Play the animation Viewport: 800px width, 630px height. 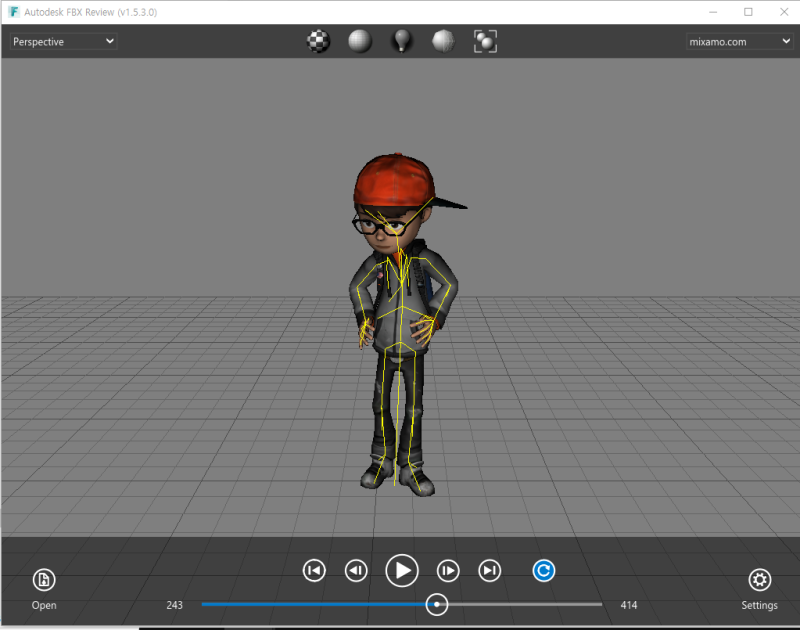point(402,570)
